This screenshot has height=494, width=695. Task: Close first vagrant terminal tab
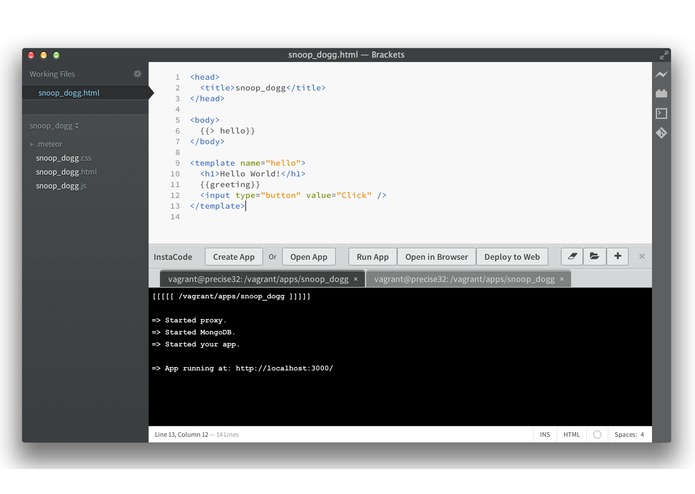coord(355,279)
